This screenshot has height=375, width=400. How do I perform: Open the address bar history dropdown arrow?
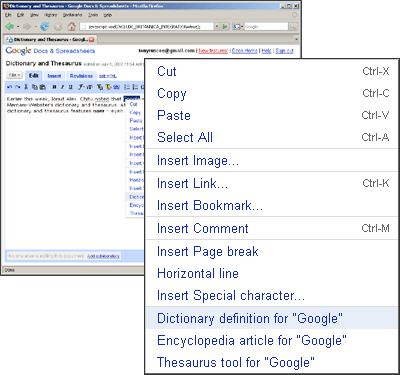217,26
